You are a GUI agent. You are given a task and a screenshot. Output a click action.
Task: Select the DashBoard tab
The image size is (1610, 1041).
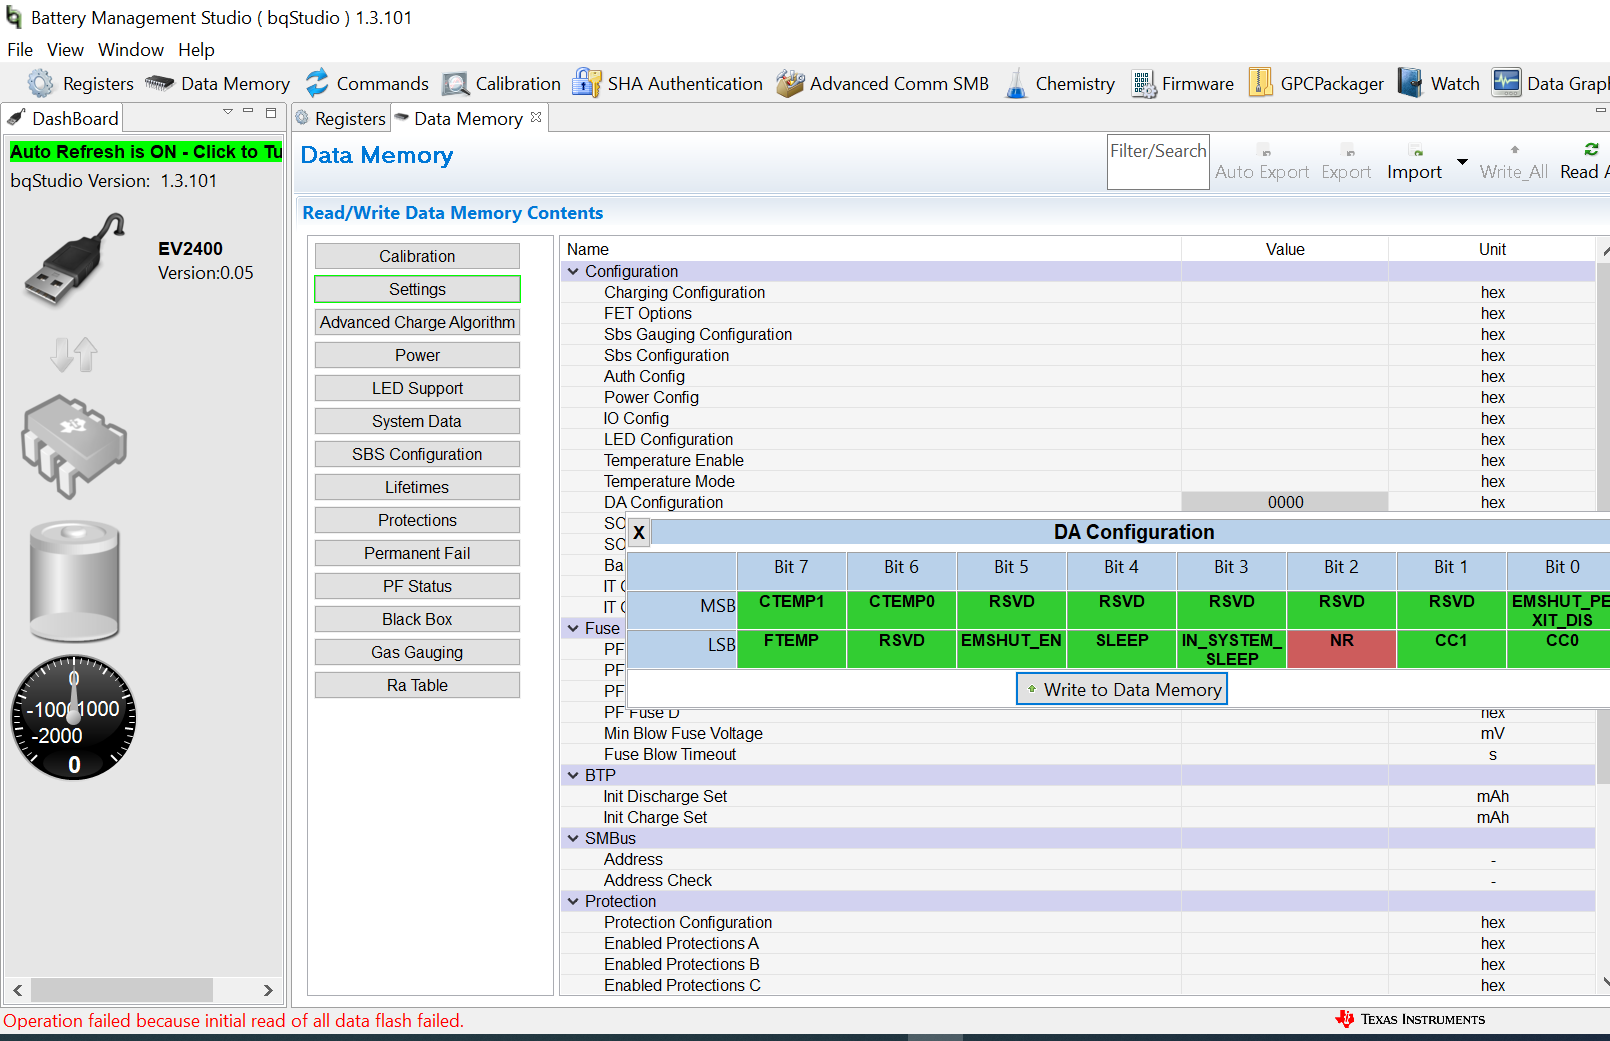tap(63, 118)
